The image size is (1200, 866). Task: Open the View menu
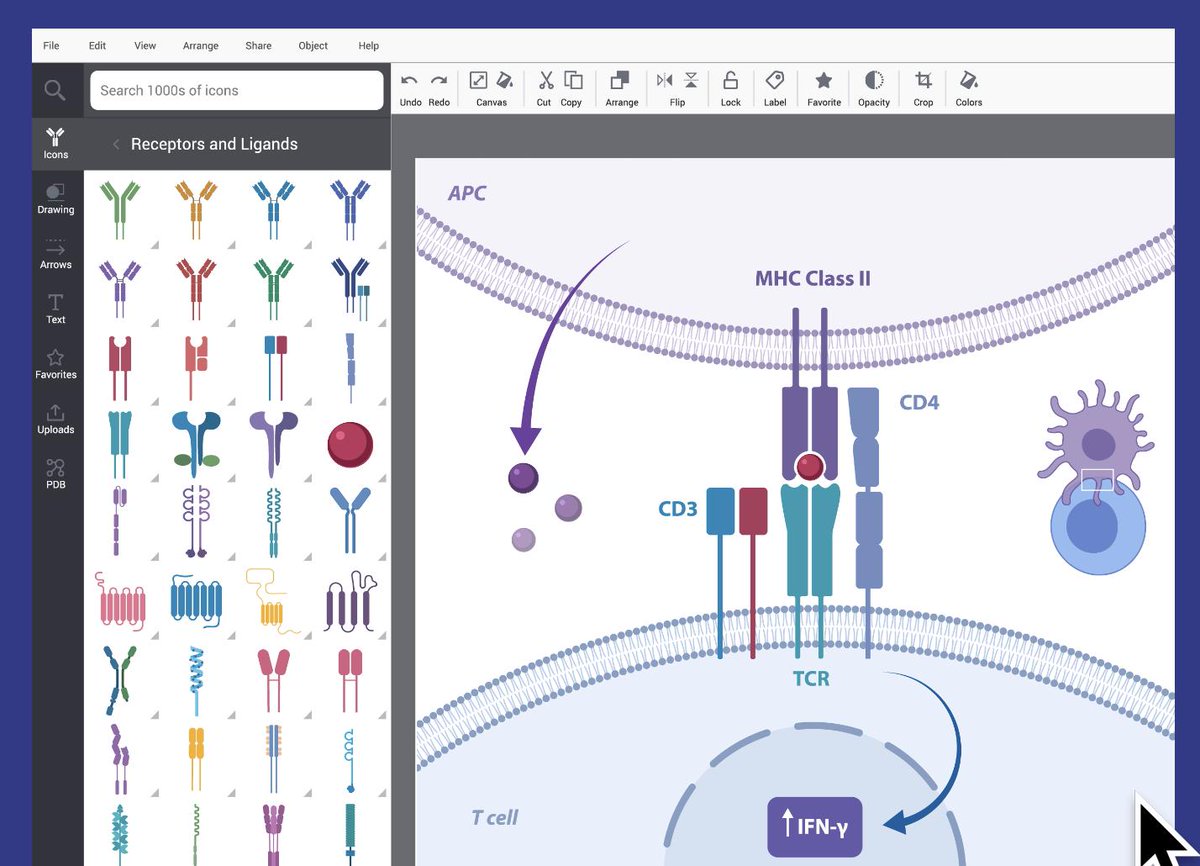tap(145, 46)
